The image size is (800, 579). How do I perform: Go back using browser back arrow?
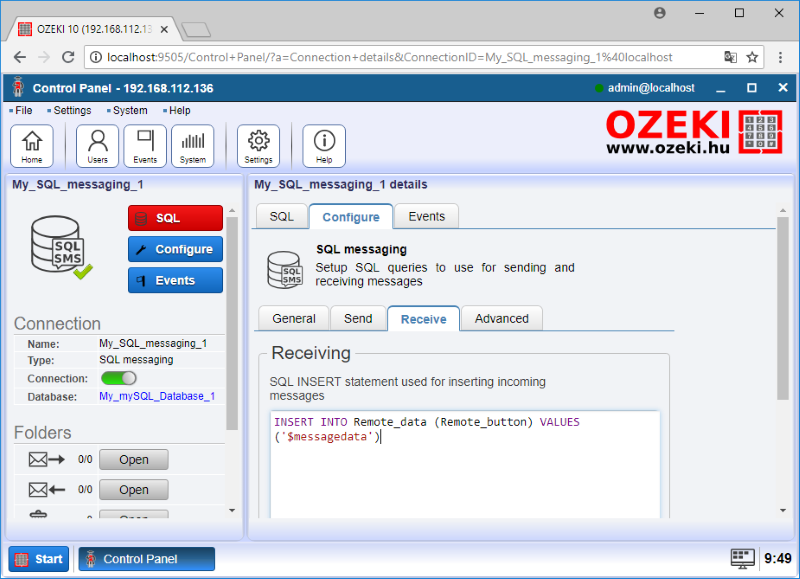click(20, 57)
